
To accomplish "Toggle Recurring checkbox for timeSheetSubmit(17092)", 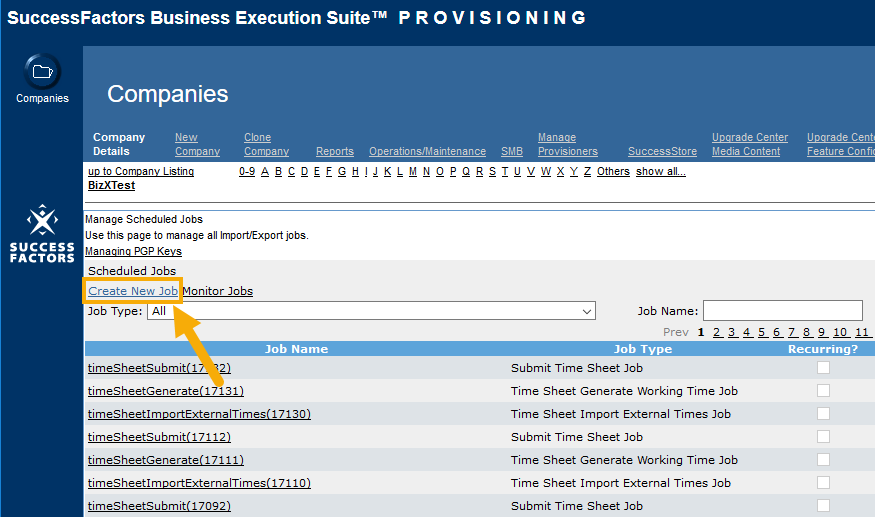I will point(823,505).
